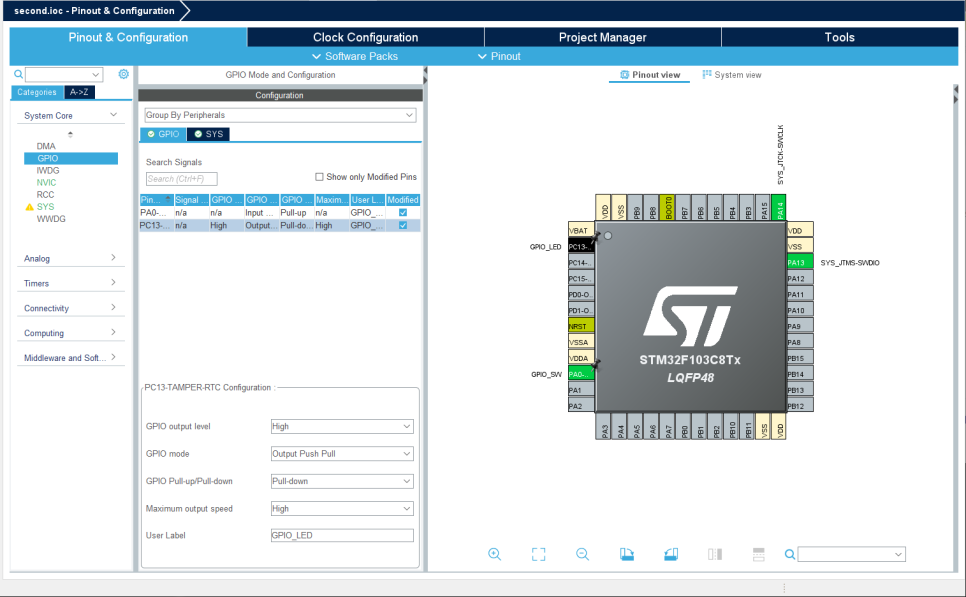Toggle Modified checkbox for PA0 row
966x597 pixels.
pos(403,213)
